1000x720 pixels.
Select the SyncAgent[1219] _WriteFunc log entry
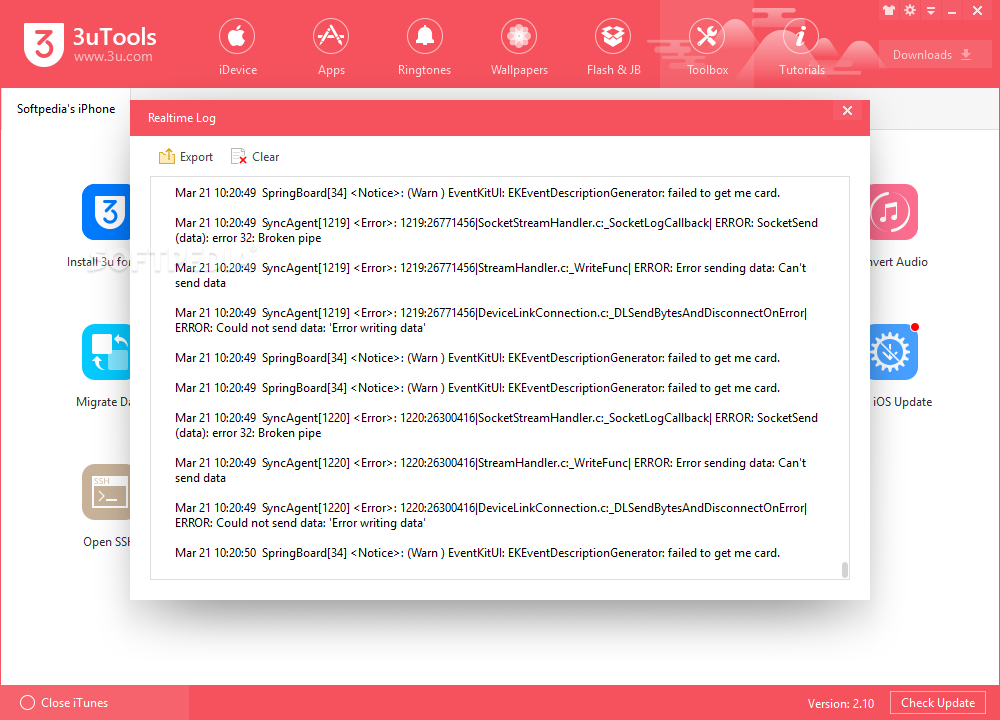pos(490,276)
